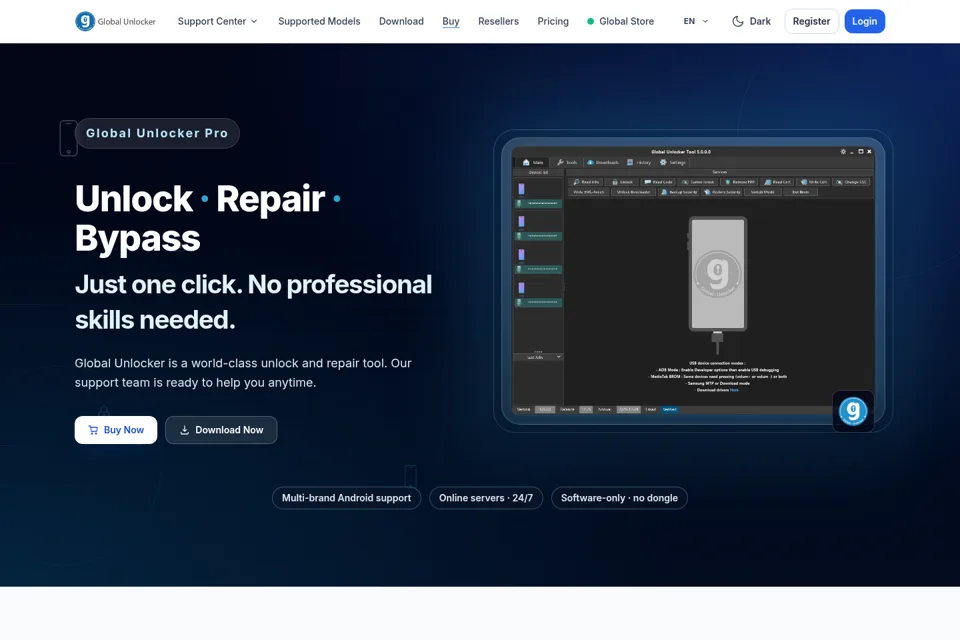Viewport: 960px width, 640px height.
Task: Visit the Global Store link
Action: coord(620,21)
